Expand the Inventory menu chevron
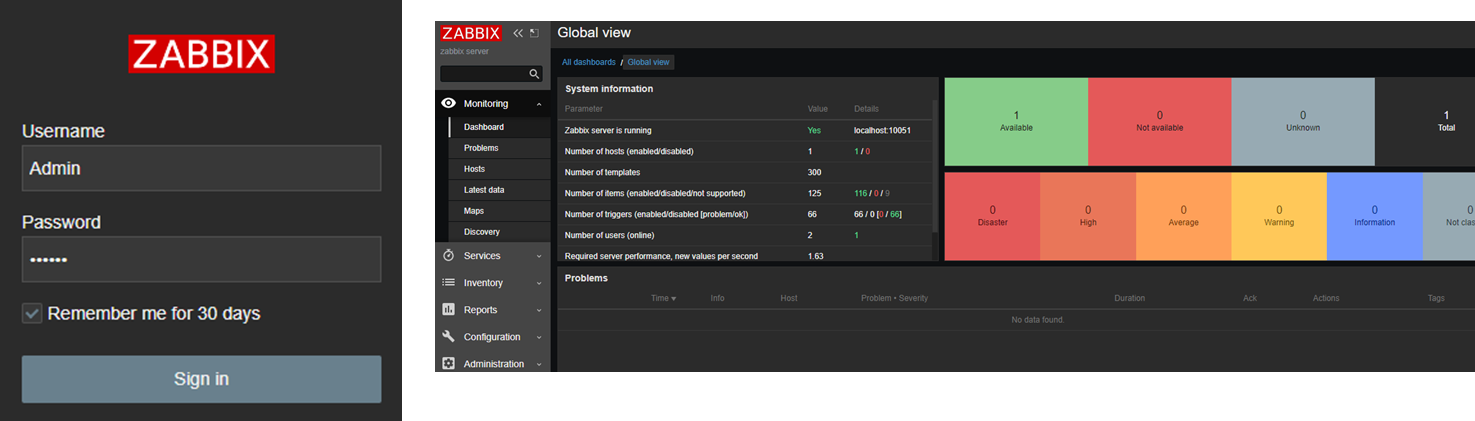The height and width of the screenshot is (421, 1475). point(539,283)
